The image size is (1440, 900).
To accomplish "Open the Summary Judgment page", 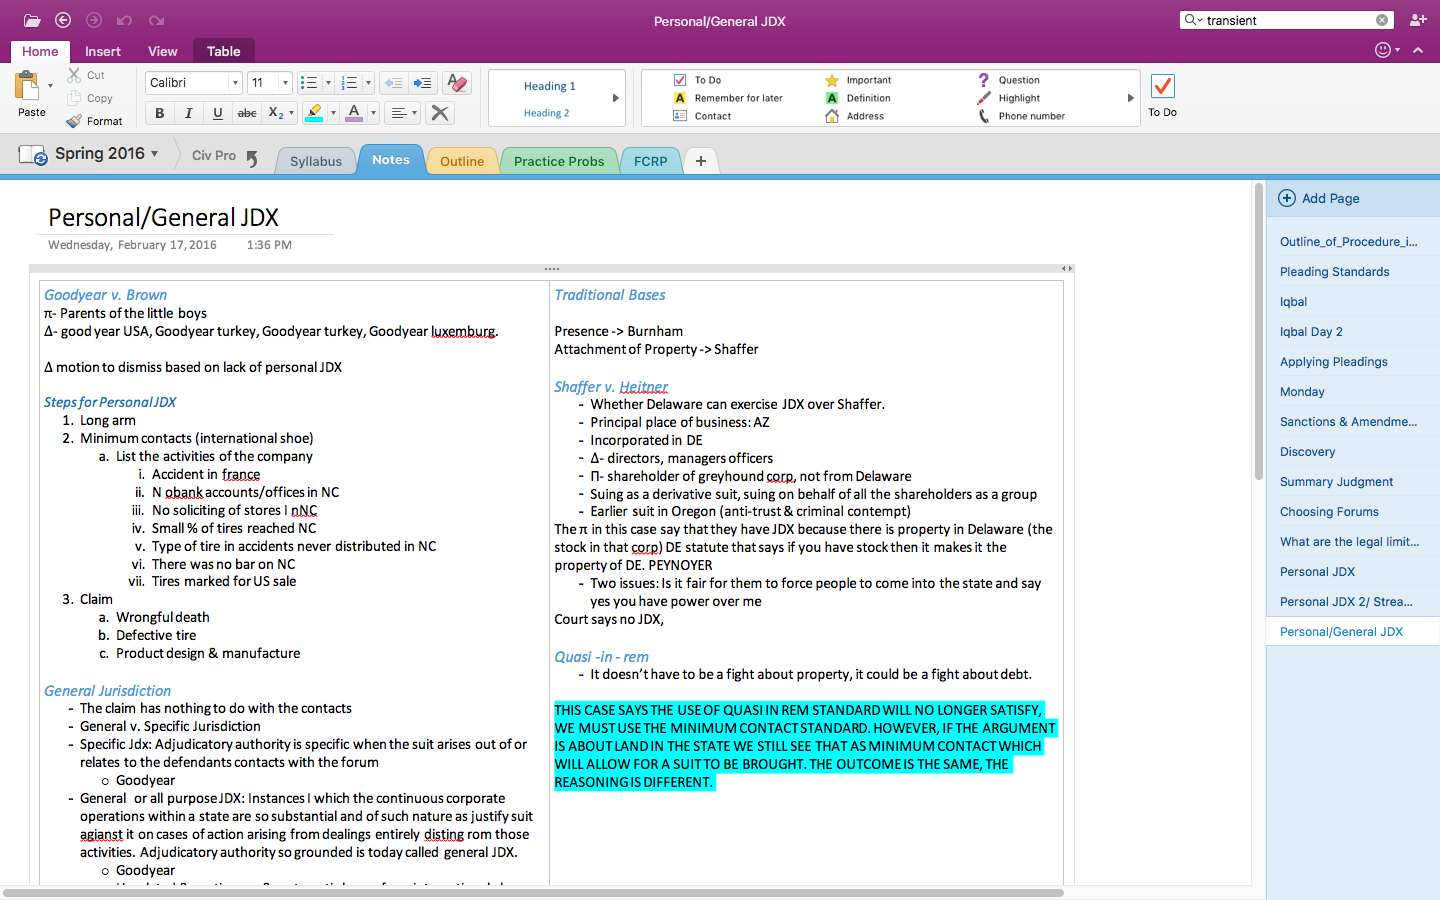I will click(x=1336, y=482).
